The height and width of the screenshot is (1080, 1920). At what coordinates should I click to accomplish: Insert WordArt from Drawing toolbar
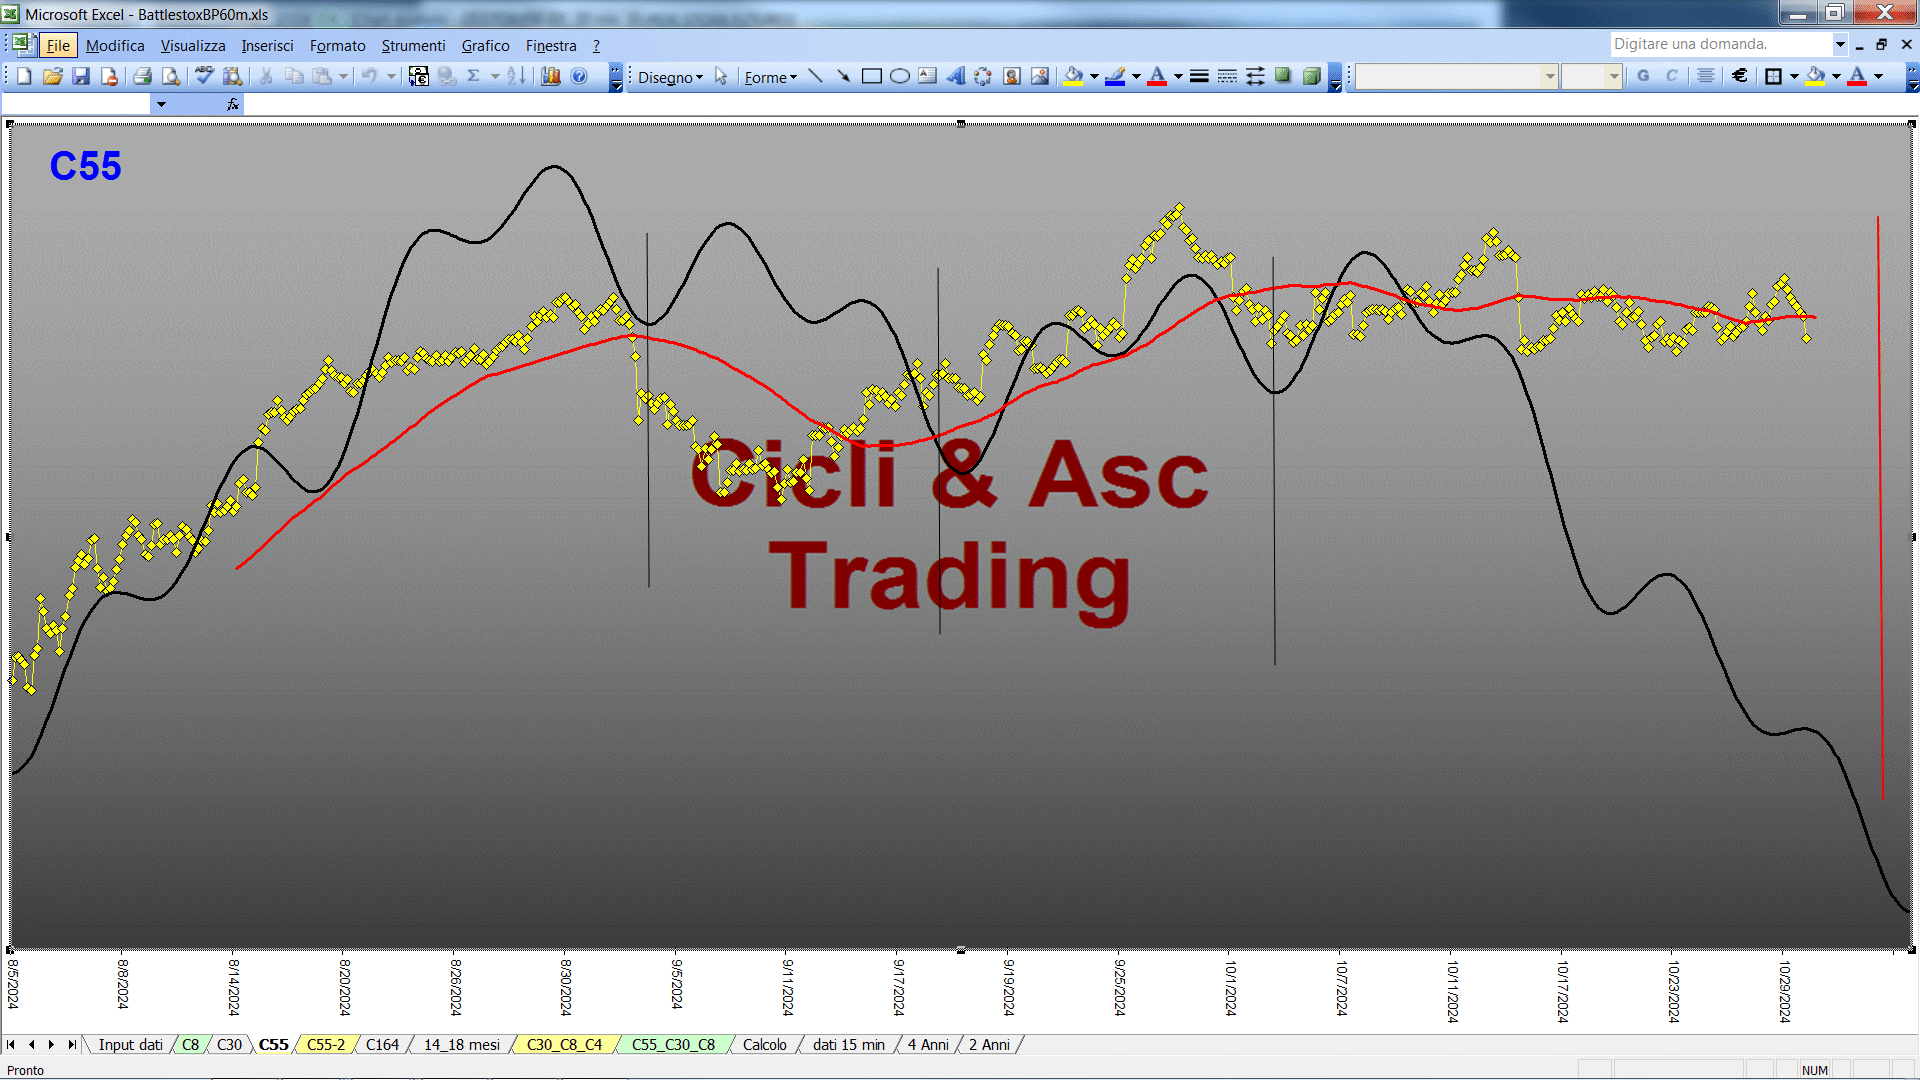(x=956, y=76)
